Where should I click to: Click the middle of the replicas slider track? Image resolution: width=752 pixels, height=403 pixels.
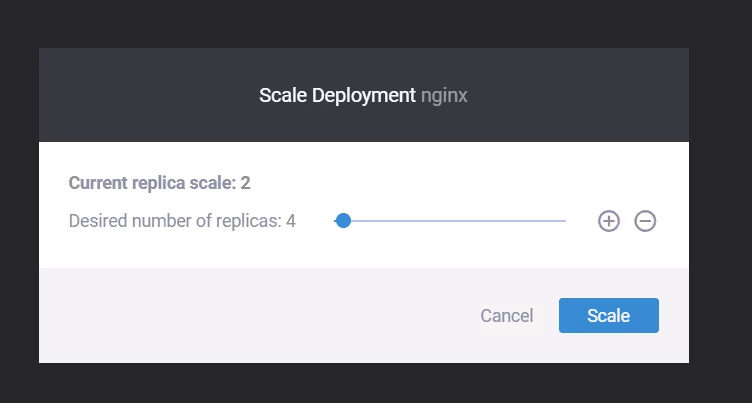tap(450, 221)
